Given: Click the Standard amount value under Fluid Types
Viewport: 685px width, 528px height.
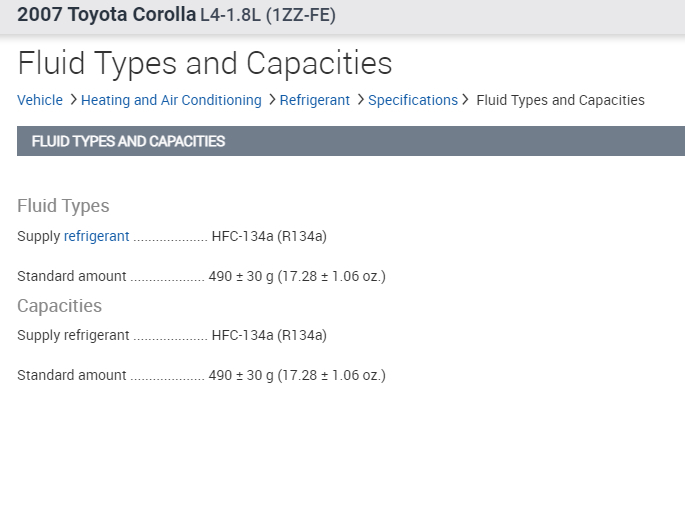Looking at the screenshot, I should [x=297, y=276].
